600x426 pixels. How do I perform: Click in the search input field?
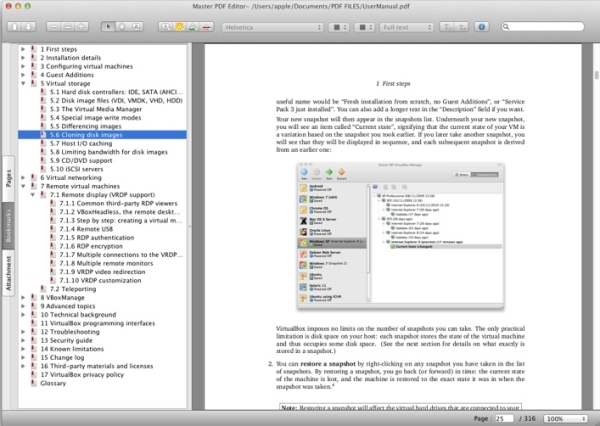pyautogui.click(x=543, y=27)
